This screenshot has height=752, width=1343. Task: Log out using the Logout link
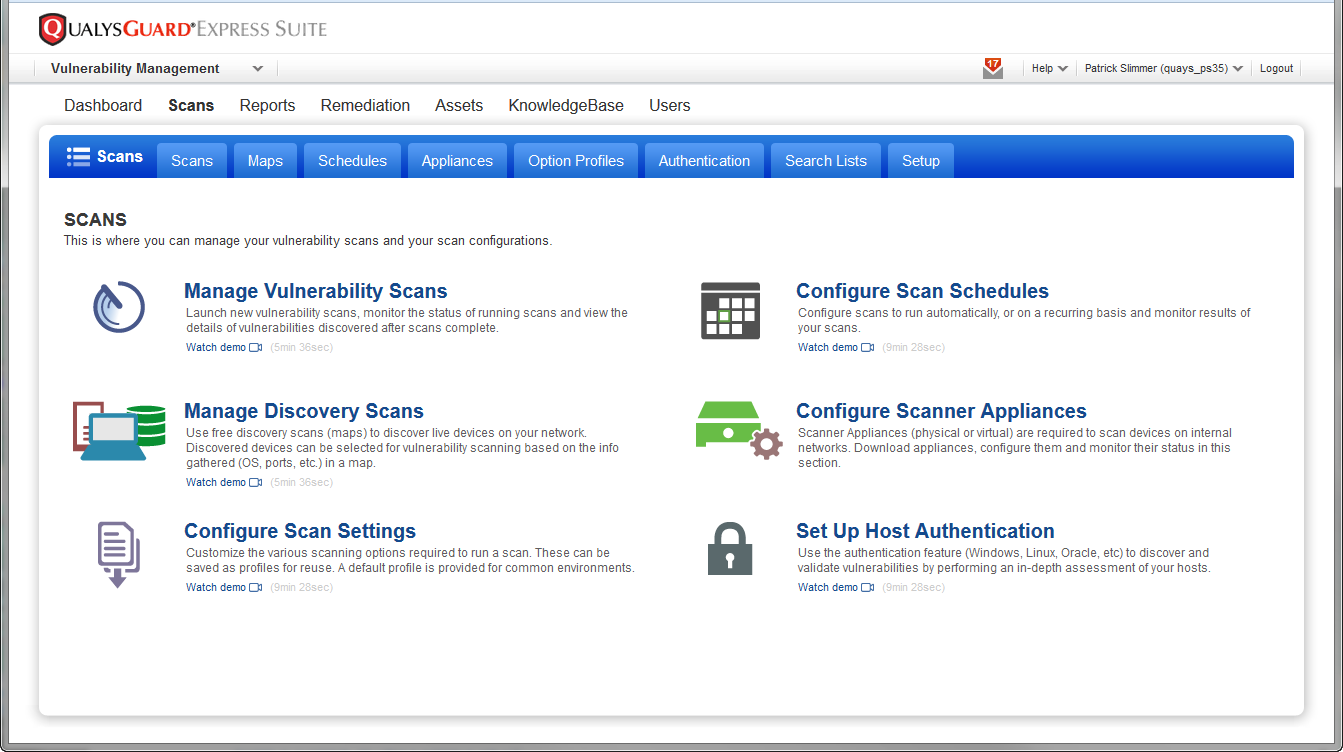click(x=1276, y=69)
